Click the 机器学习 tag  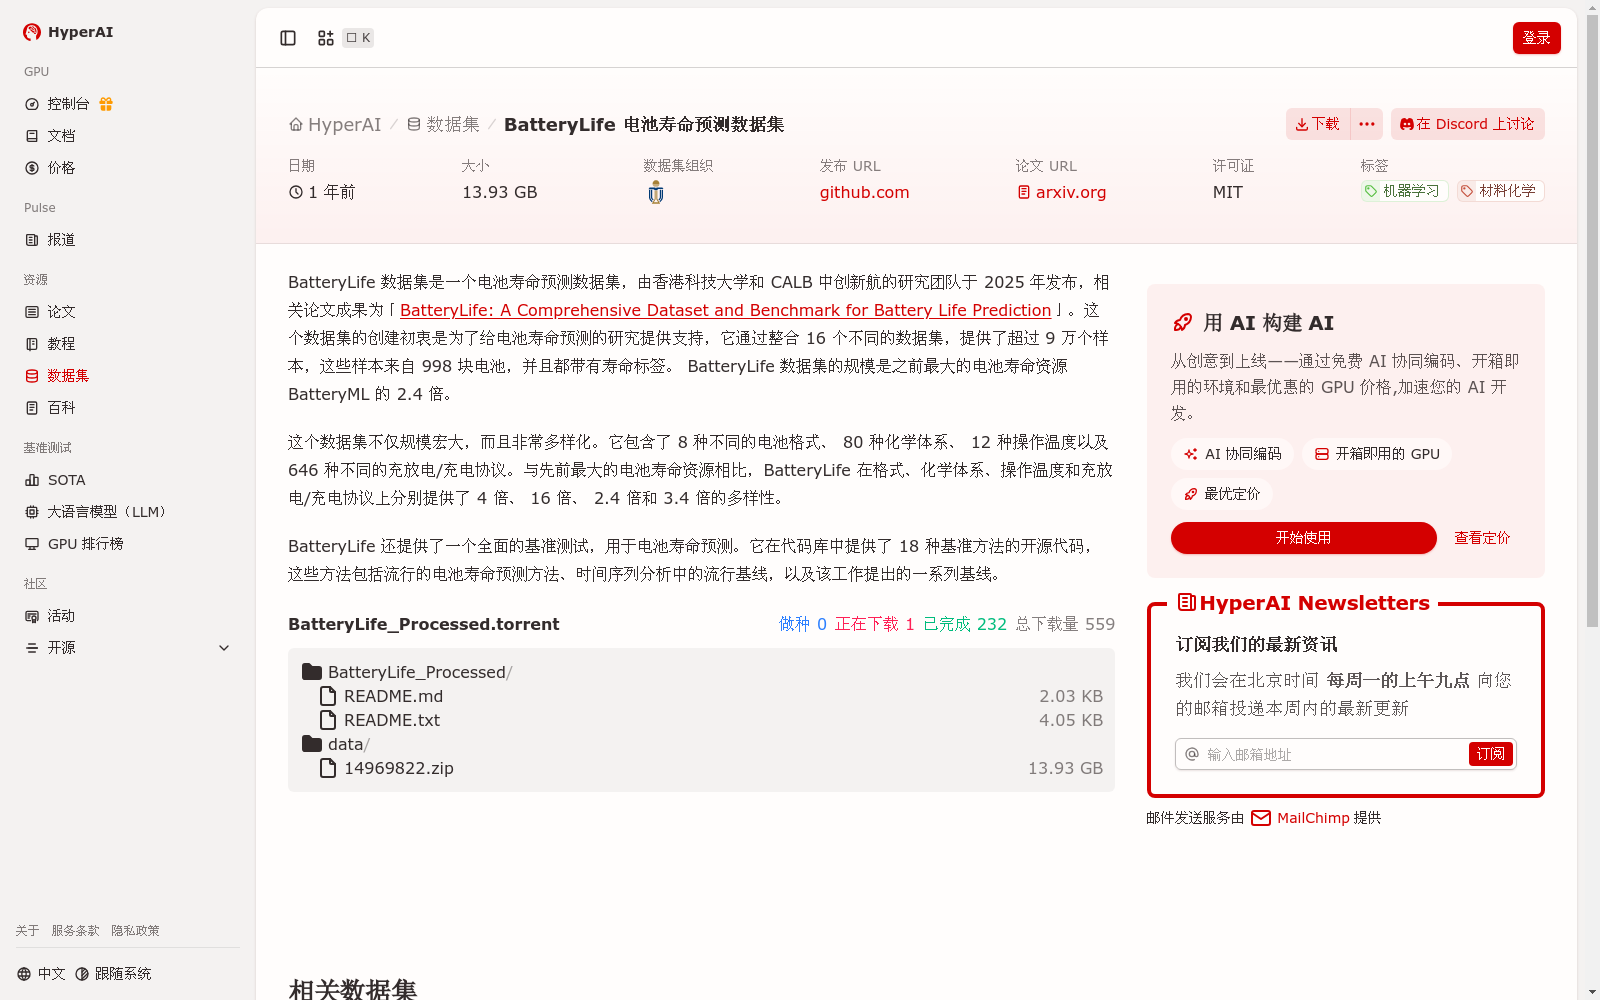1404,191
